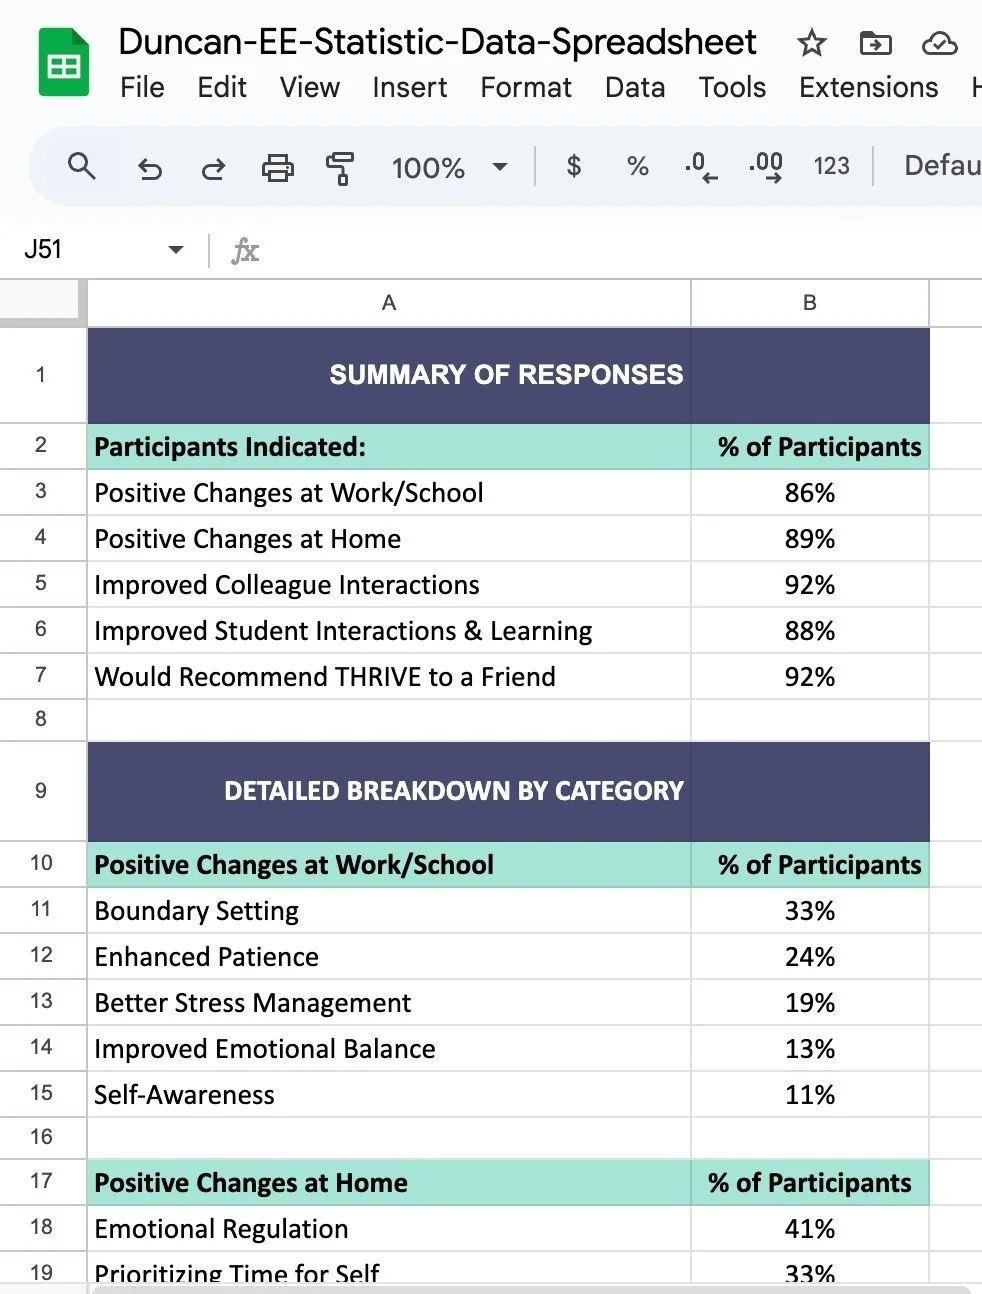Open the search menus magnifier tool

coord(82,166)
